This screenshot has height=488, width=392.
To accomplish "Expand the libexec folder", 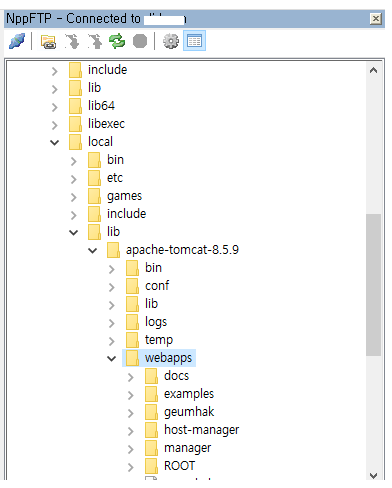I will (55, 125).
